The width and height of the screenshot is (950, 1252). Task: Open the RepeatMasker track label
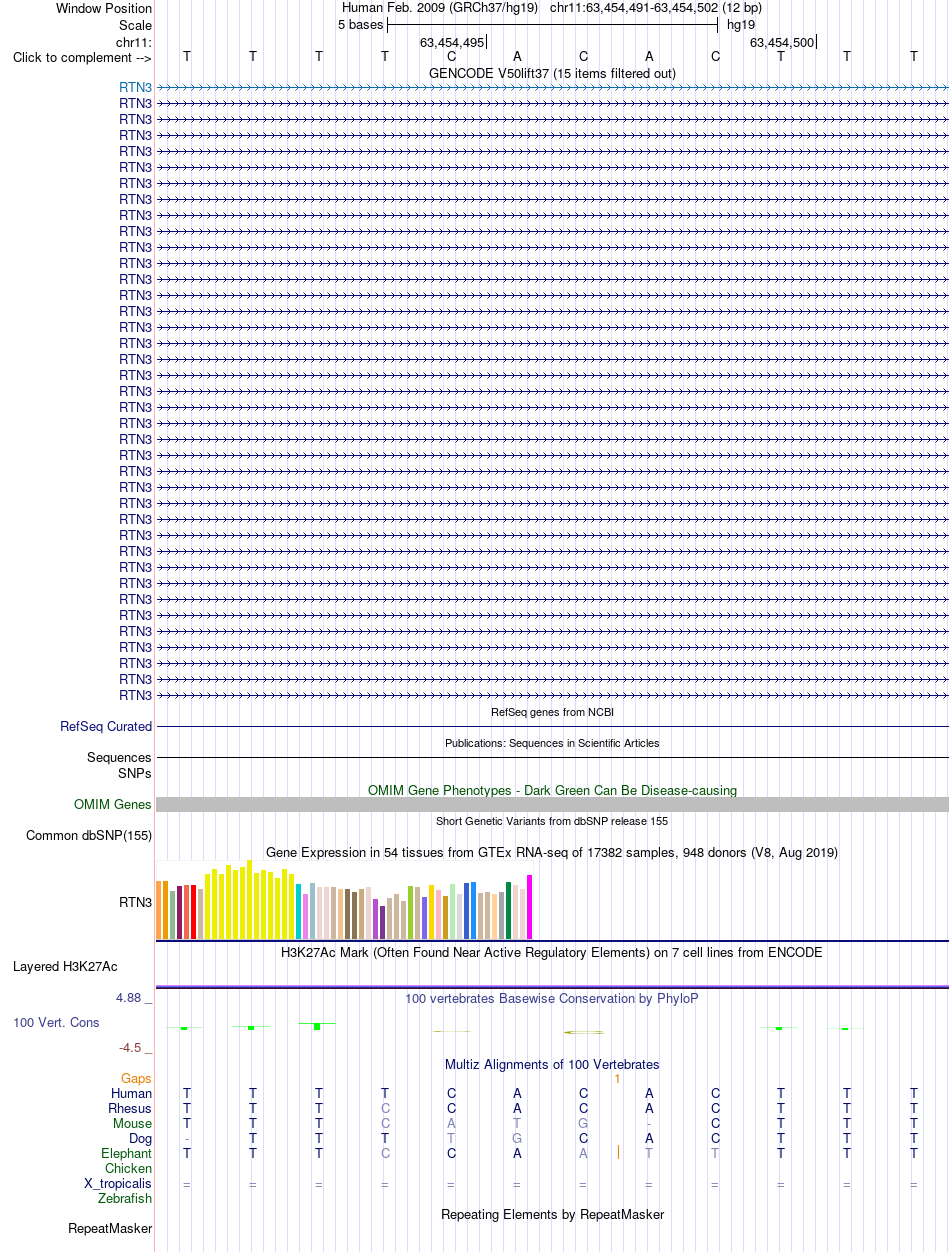pos(110,1228)
